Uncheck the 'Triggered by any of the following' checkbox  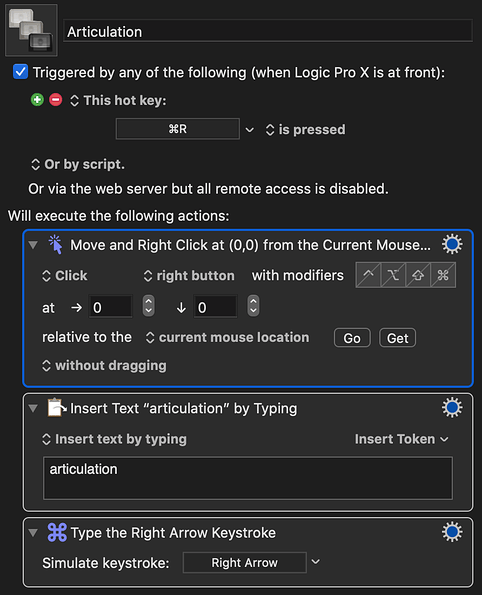coord(20,72)
